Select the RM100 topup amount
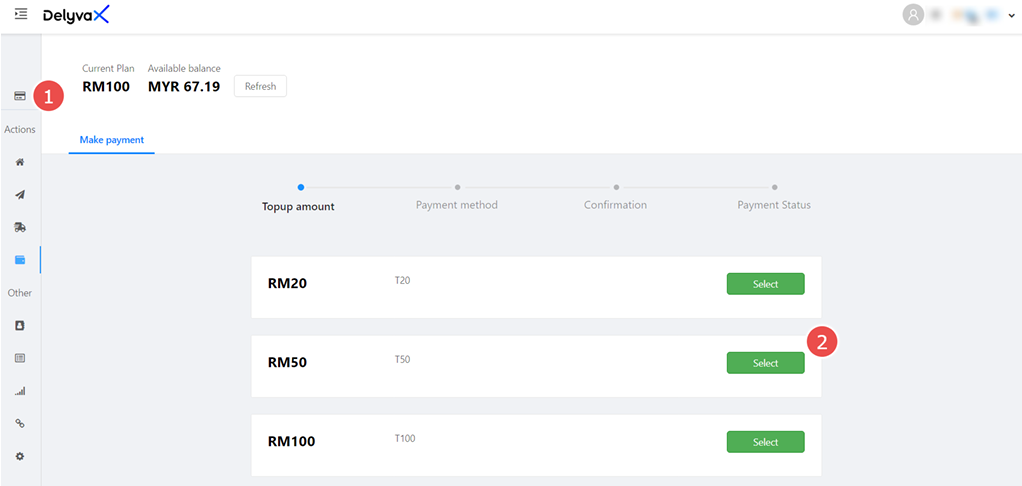The image size is (1022, 486). pos(765,442)
